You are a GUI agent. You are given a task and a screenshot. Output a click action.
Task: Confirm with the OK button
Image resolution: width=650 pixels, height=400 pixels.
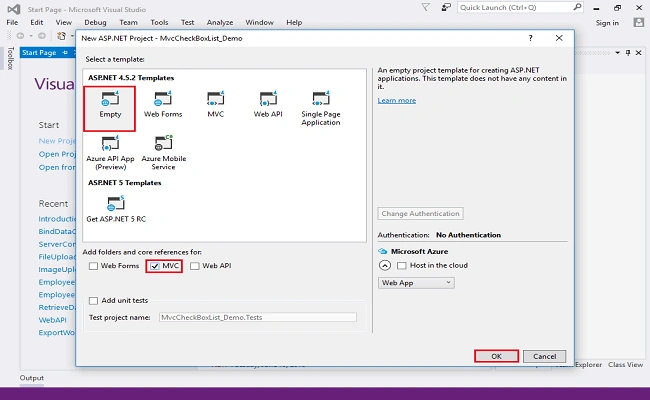tap(496, 356)
